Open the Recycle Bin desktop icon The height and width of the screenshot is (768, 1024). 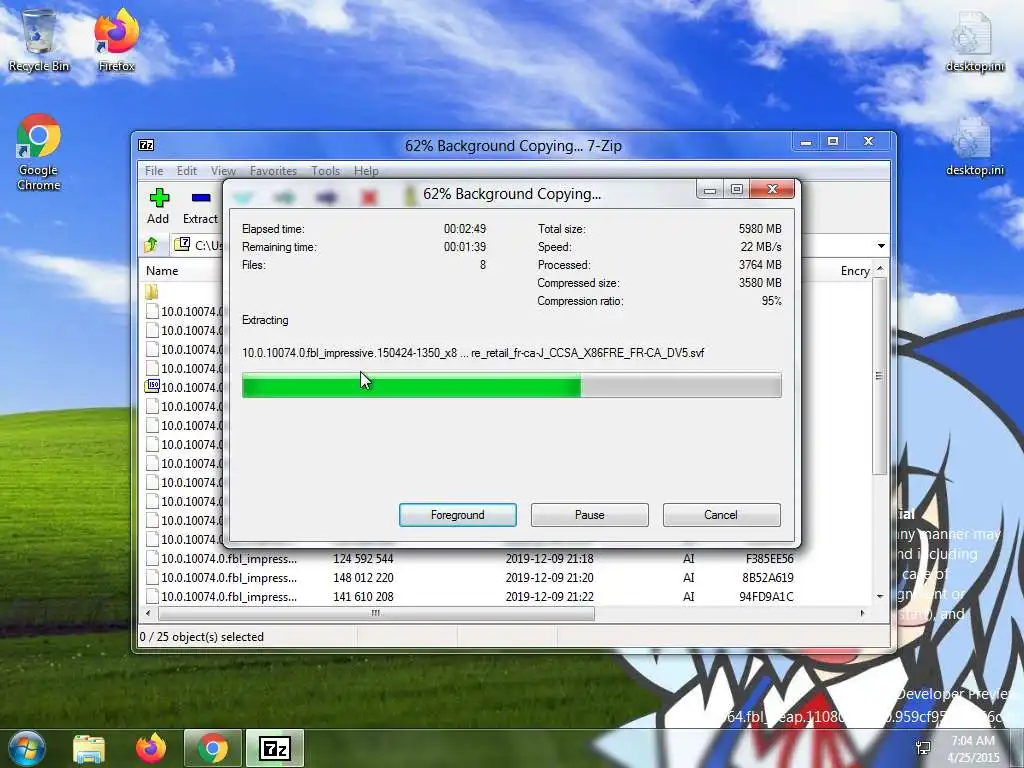(39, 40)
